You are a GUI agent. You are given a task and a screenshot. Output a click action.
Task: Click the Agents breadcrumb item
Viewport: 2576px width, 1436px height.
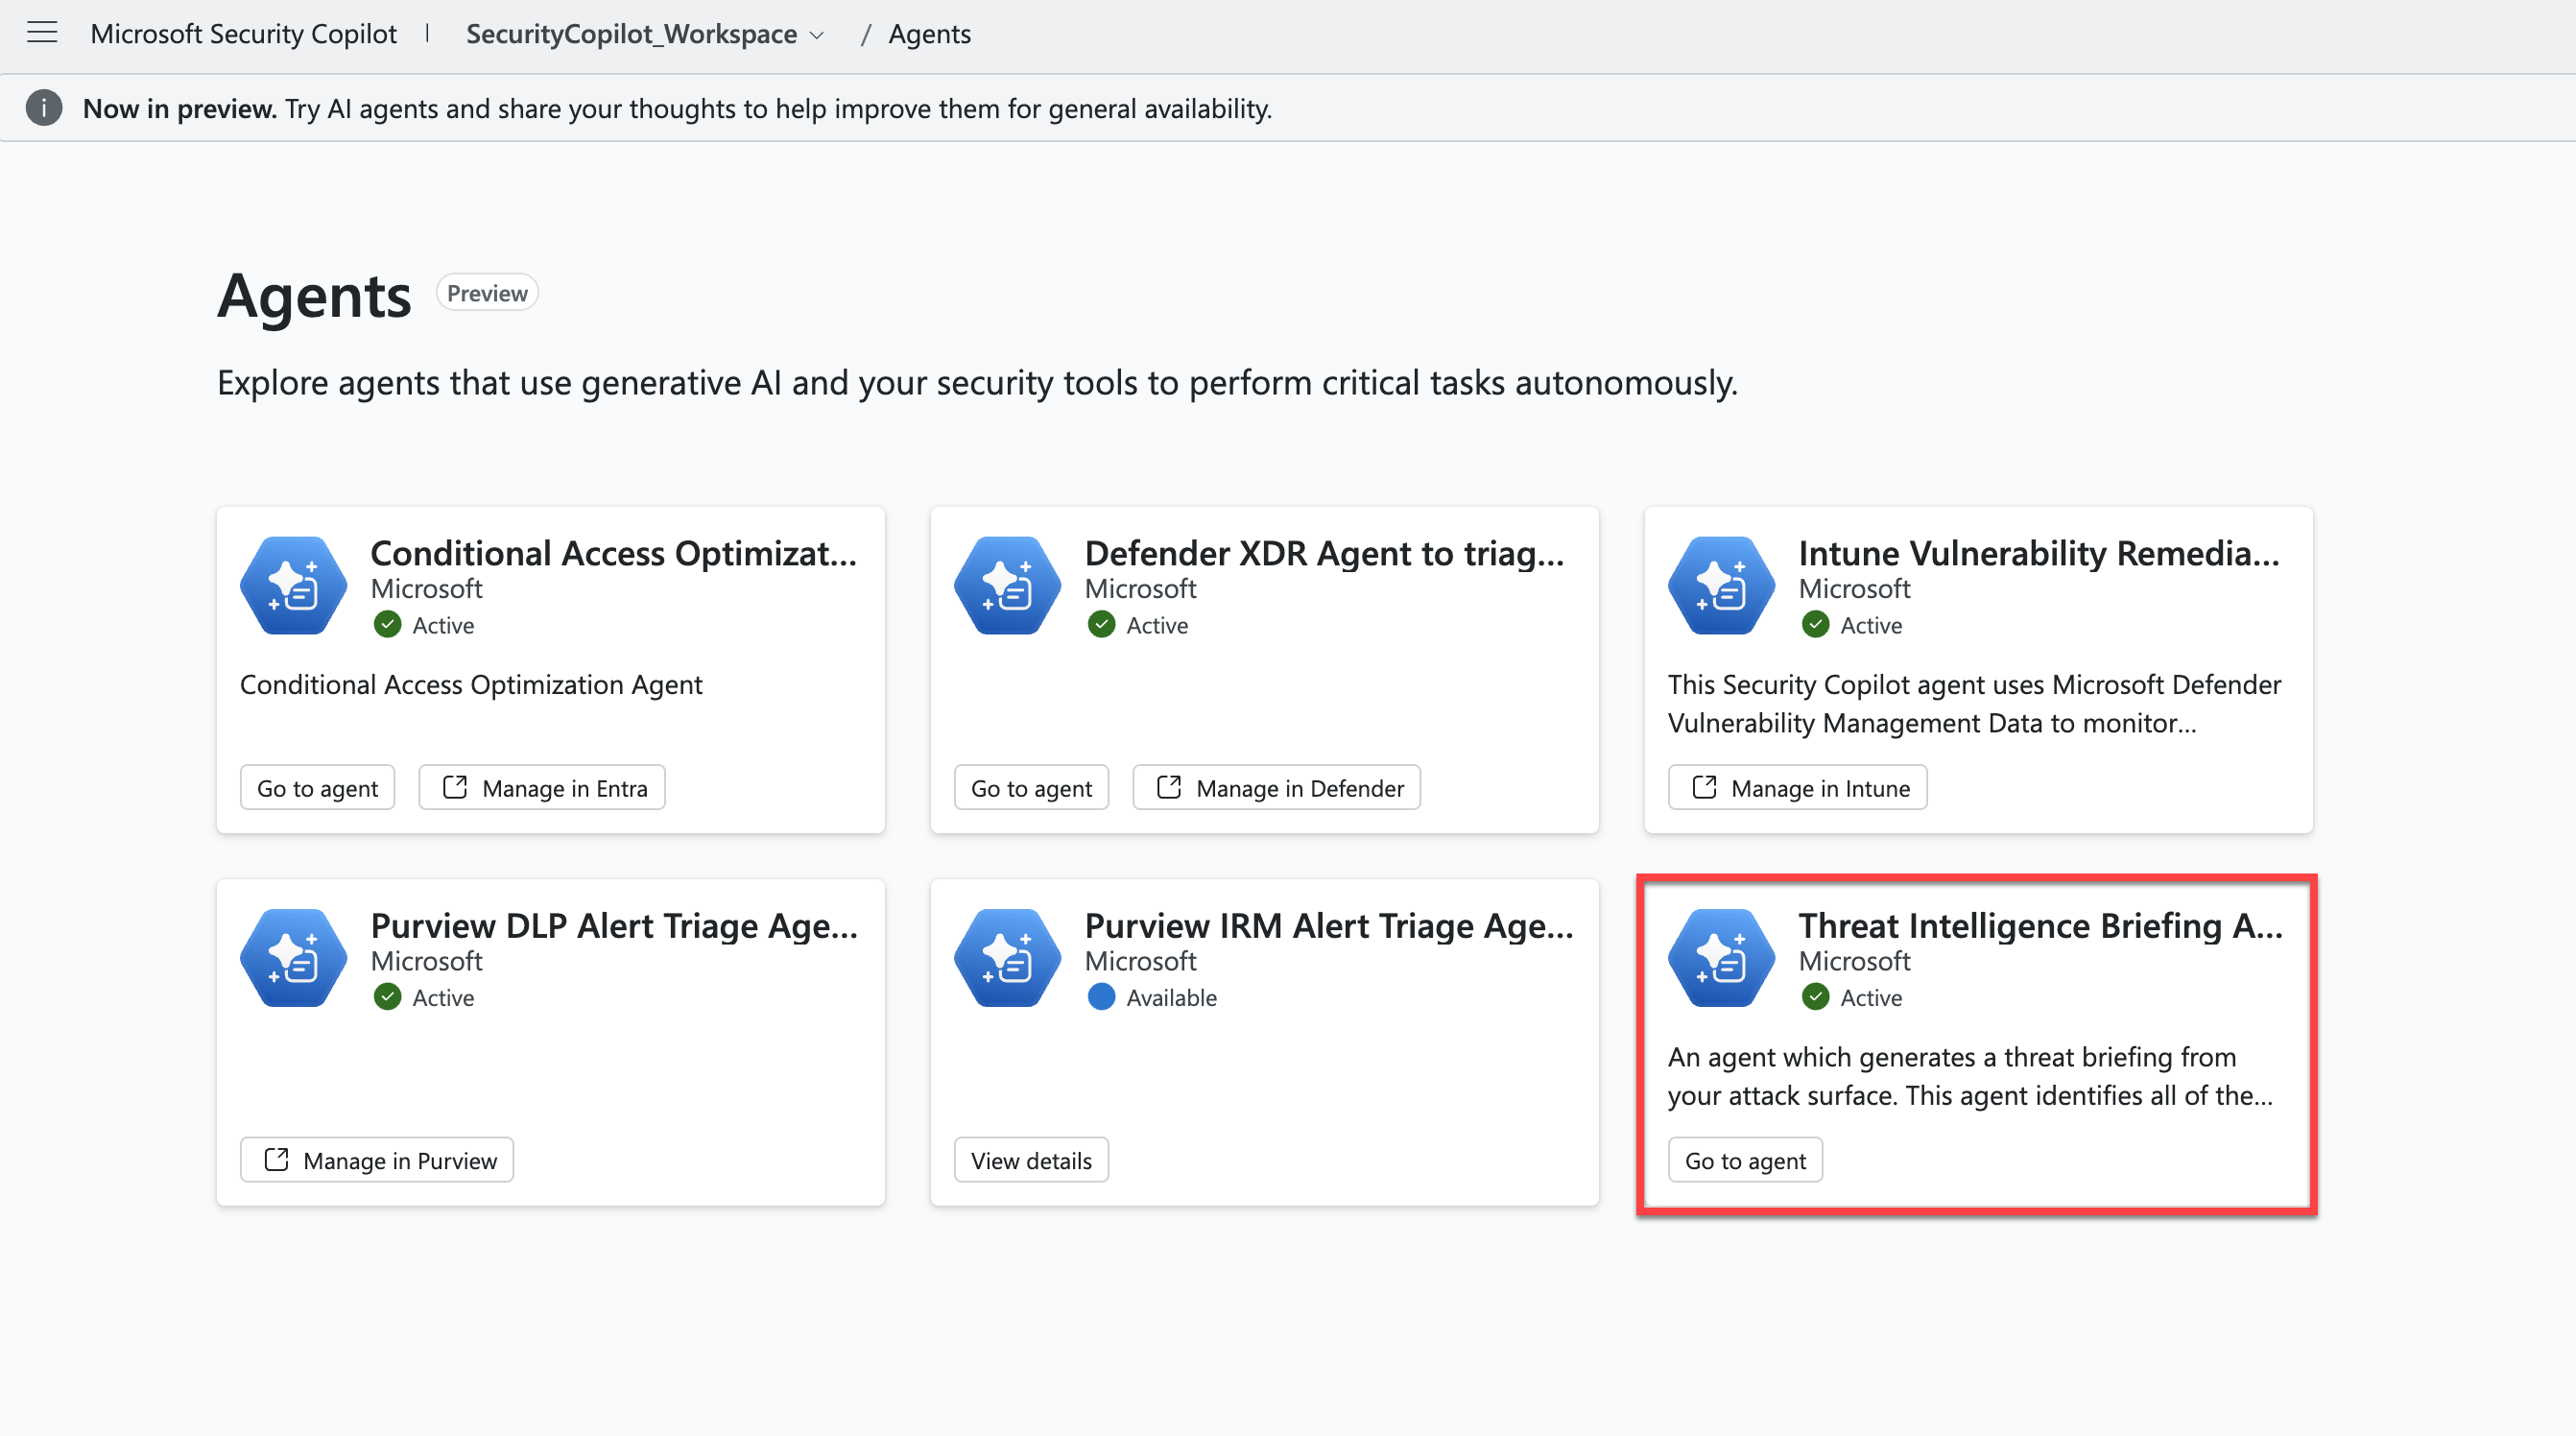(x=929, y=34)
